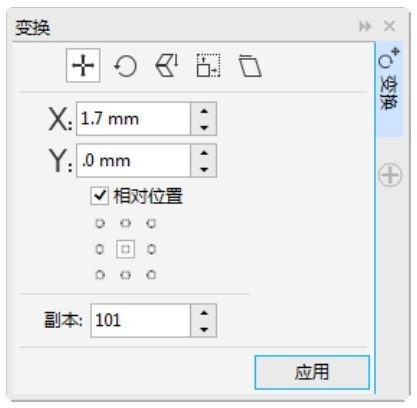
Task: Select the Size transform icon
Action: point(208,66)
